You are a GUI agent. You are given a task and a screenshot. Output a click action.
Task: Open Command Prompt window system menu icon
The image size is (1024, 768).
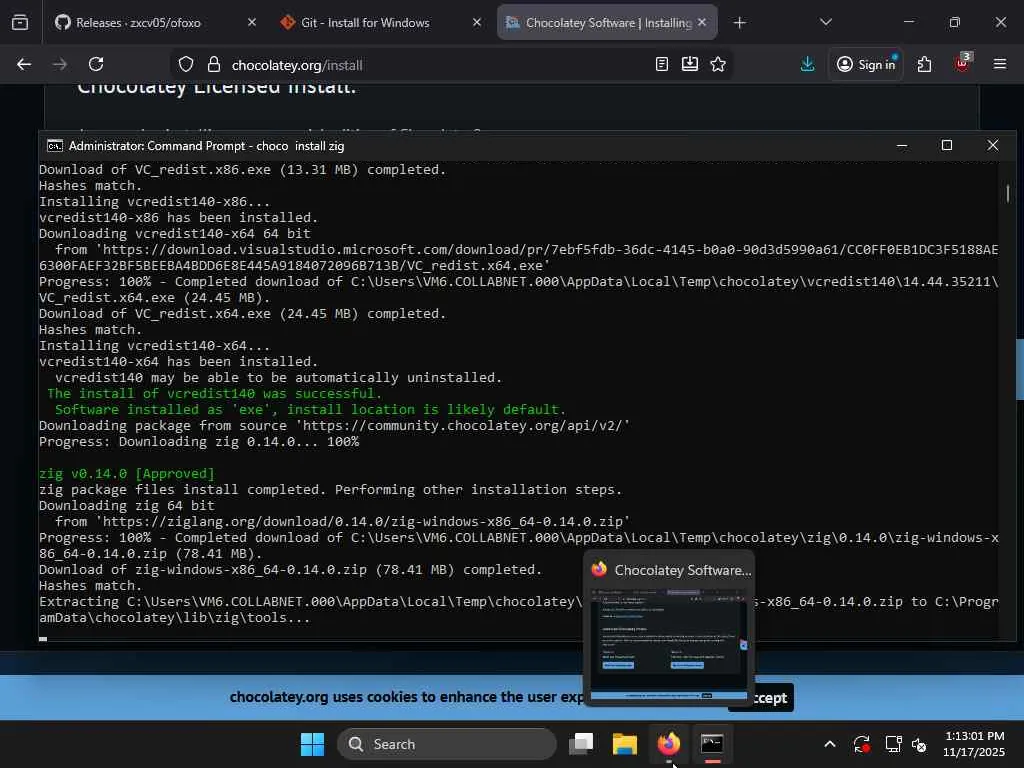pyautogui.click(x=55, y=146)
